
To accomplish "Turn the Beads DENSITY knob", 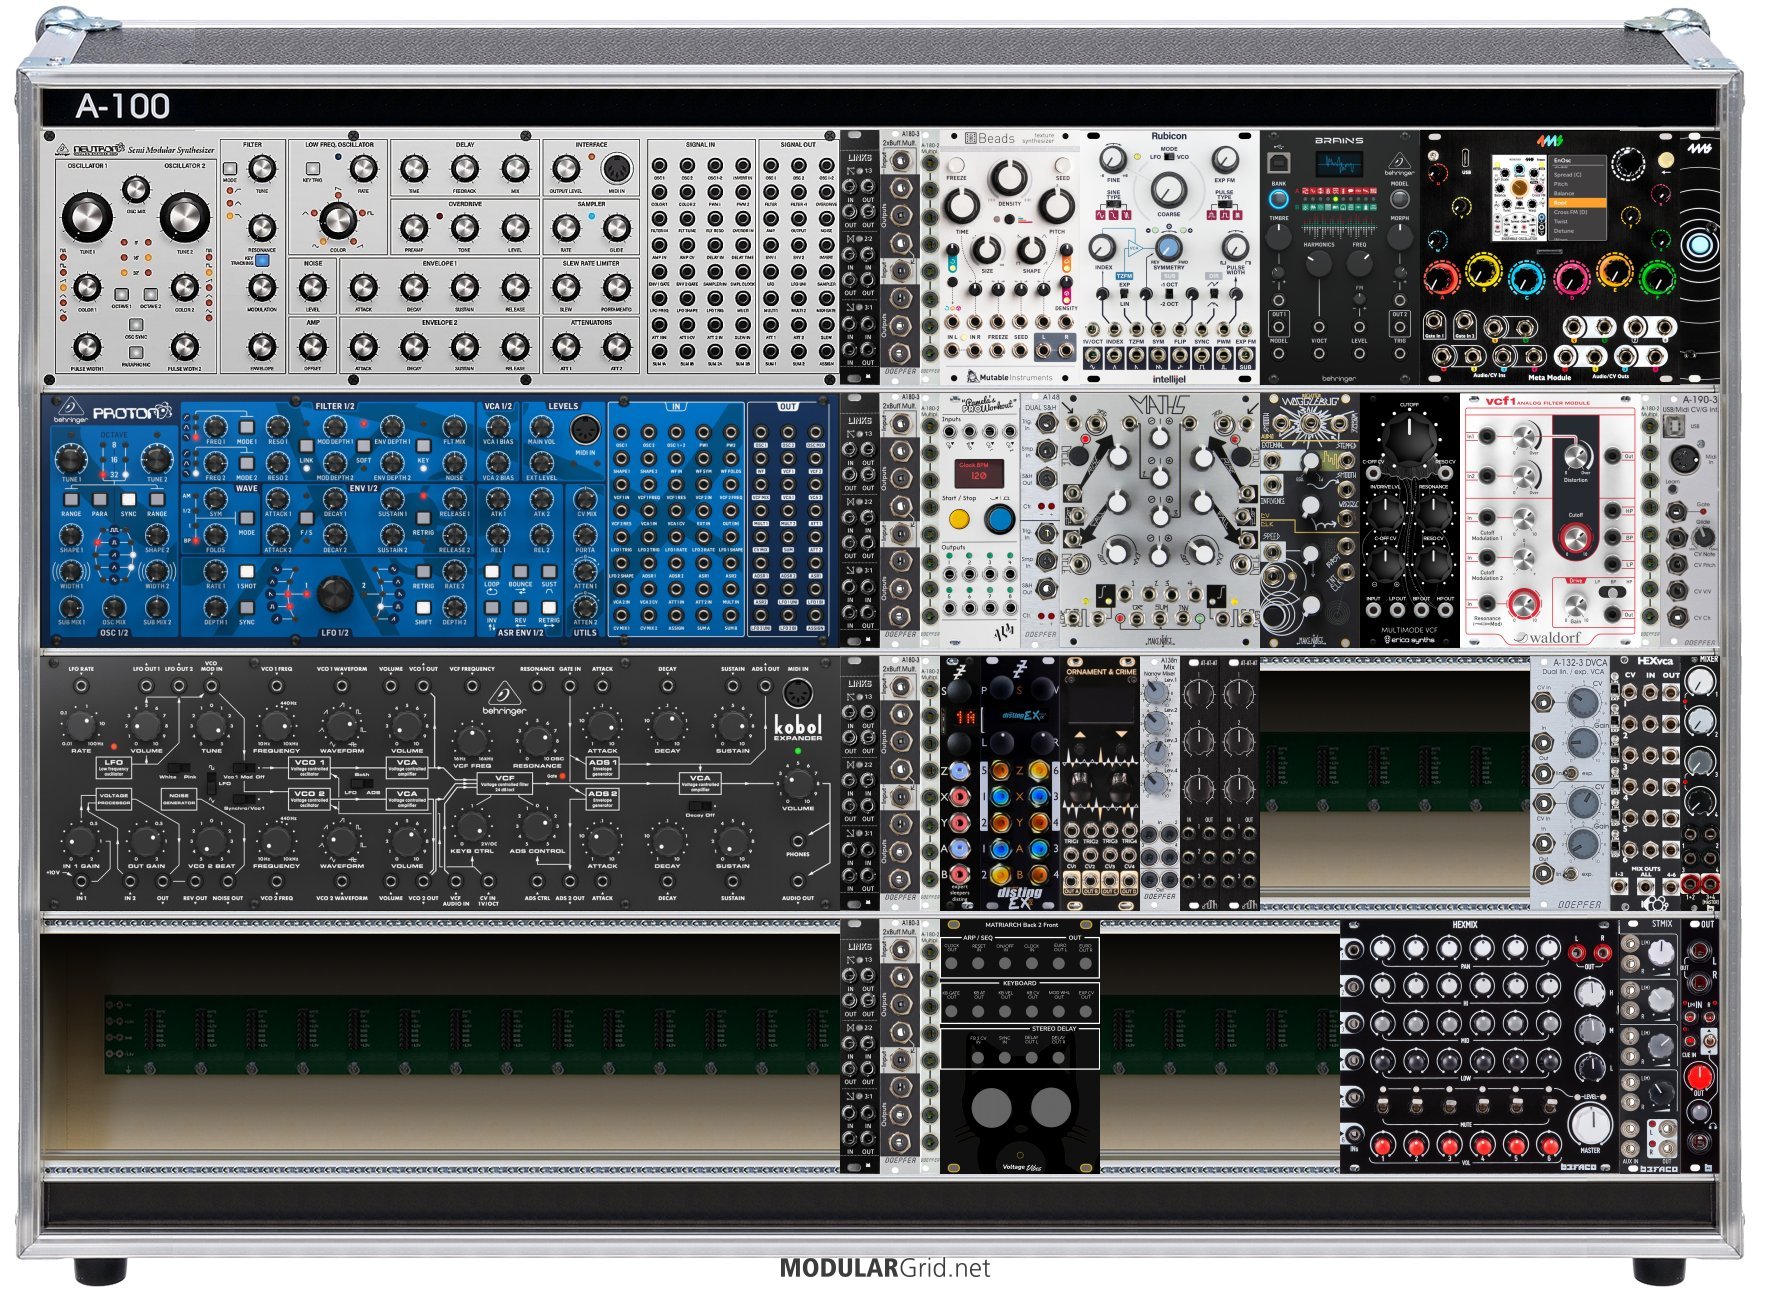I will tap(1008, 179).
